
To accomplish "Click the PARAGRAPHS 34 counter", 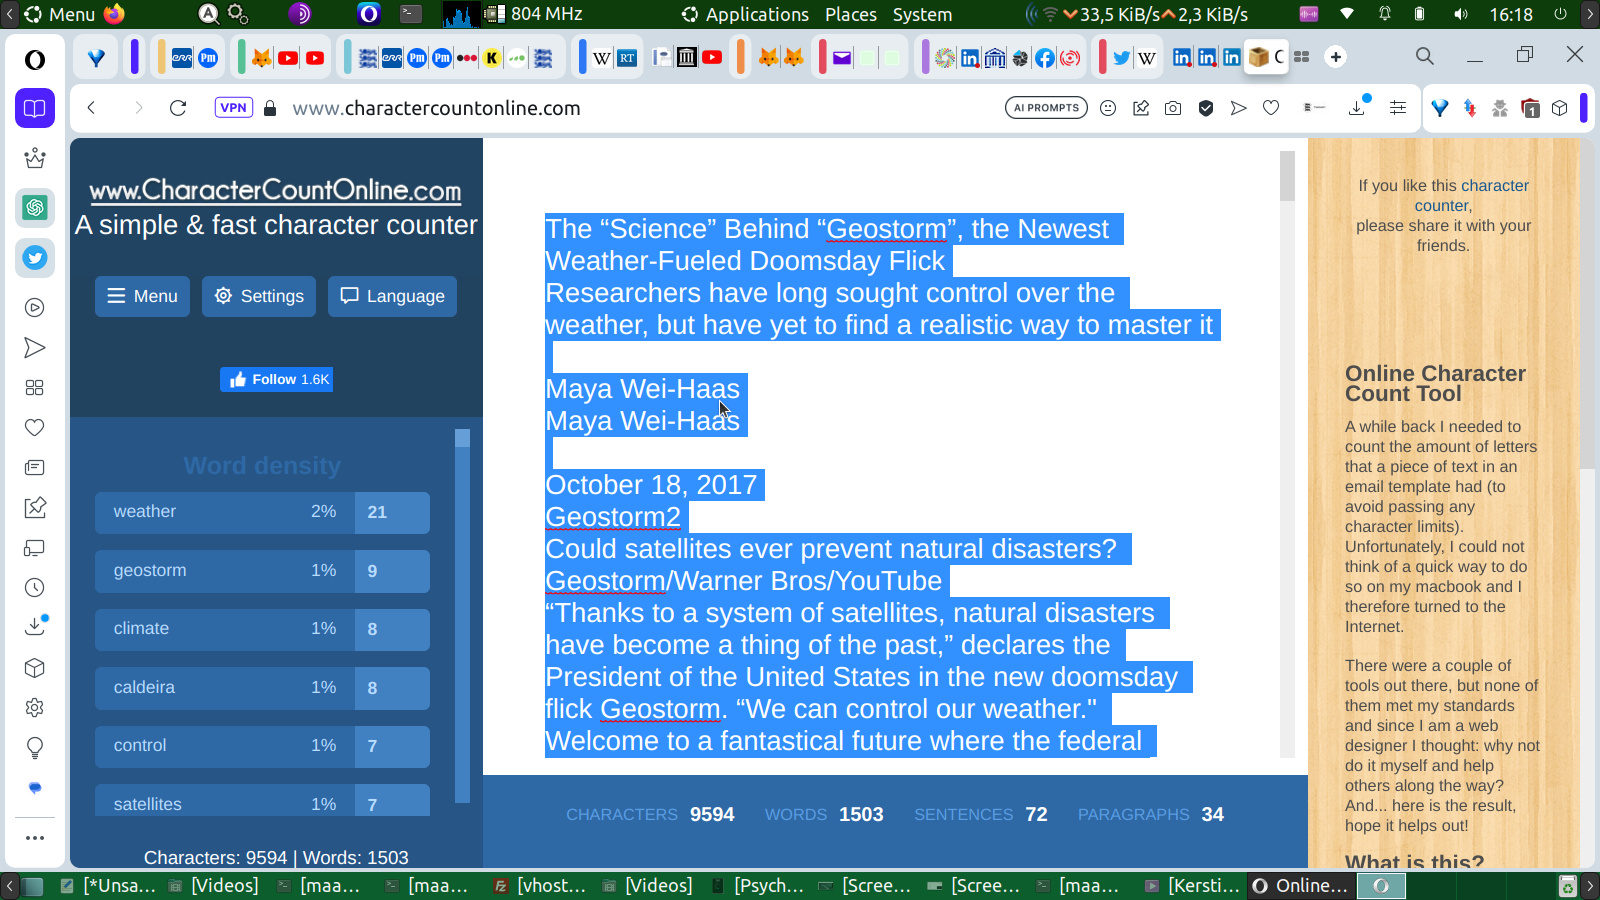I will 1151,814.
